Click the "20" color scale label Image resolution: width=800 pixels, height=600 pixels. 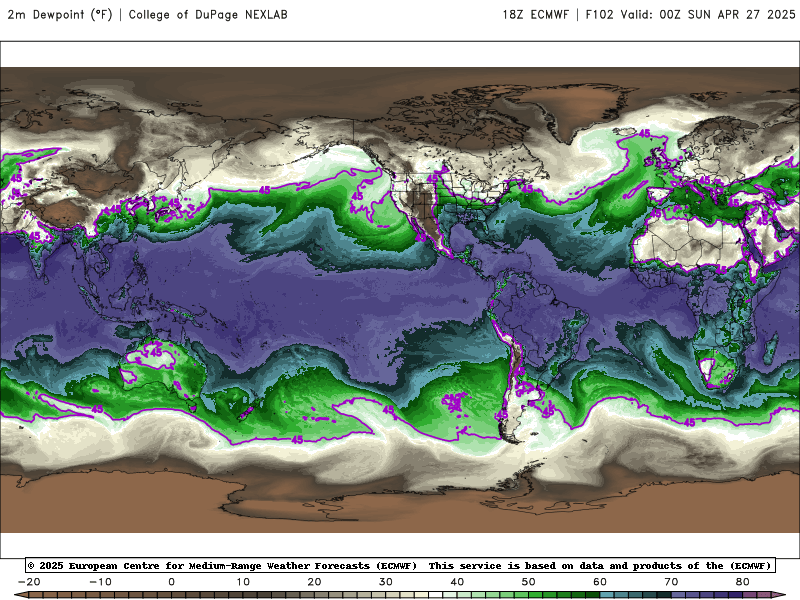point(314,582)
